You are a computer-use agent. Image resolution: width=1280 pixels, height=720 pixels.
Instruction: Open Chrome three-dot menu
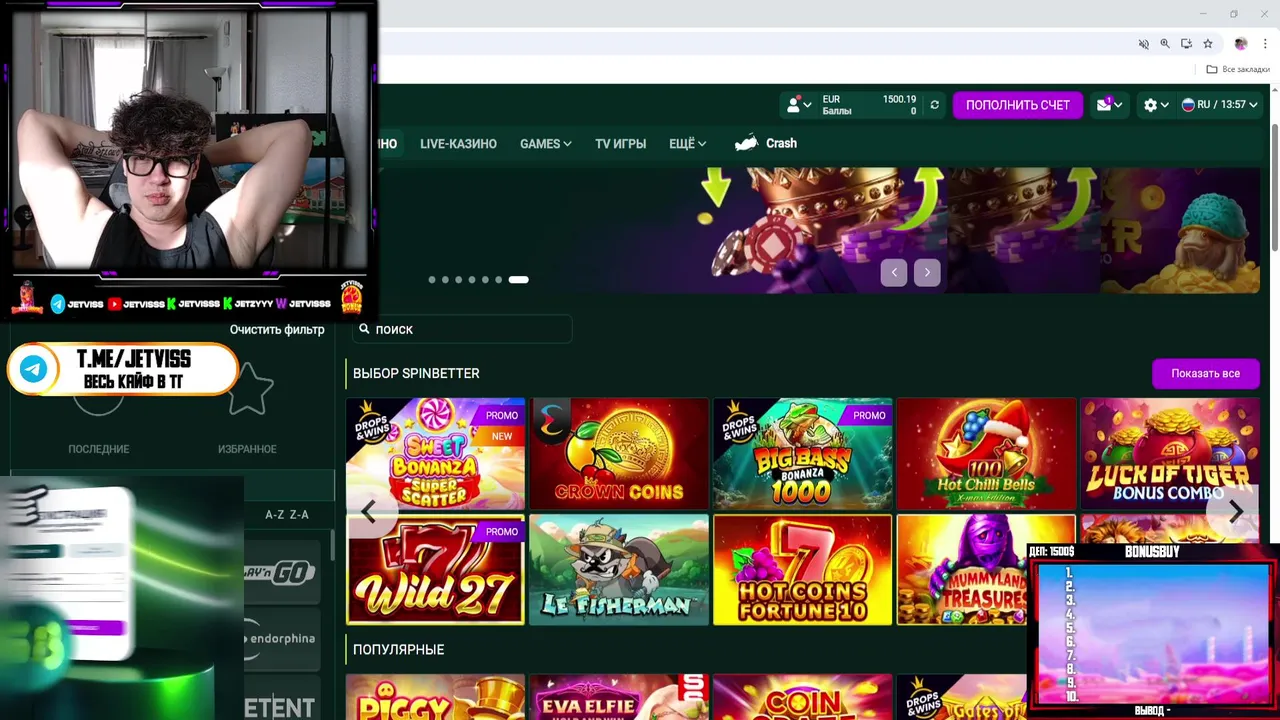coord(1263,44)
